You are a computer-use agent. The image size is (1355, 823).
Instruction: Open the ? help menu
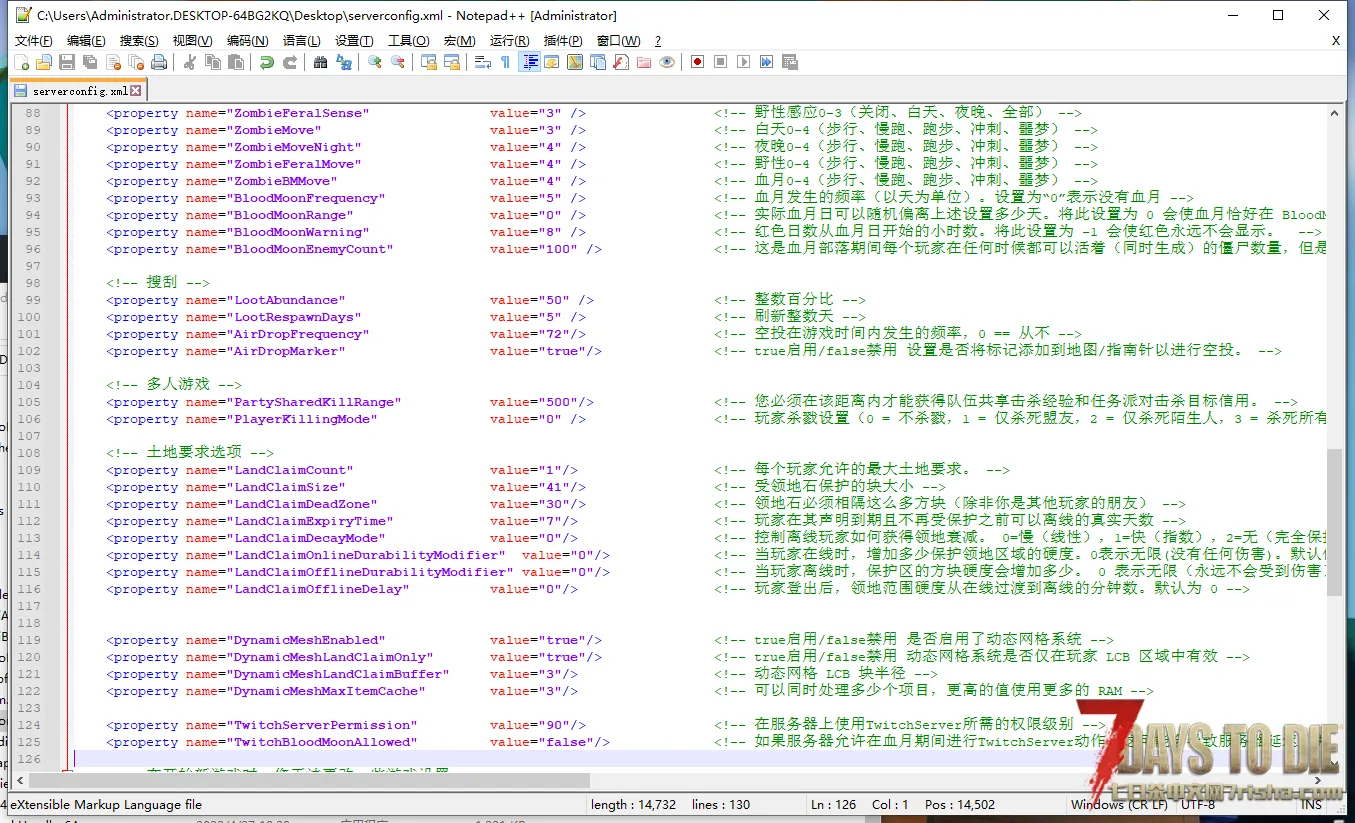(658, 41)
